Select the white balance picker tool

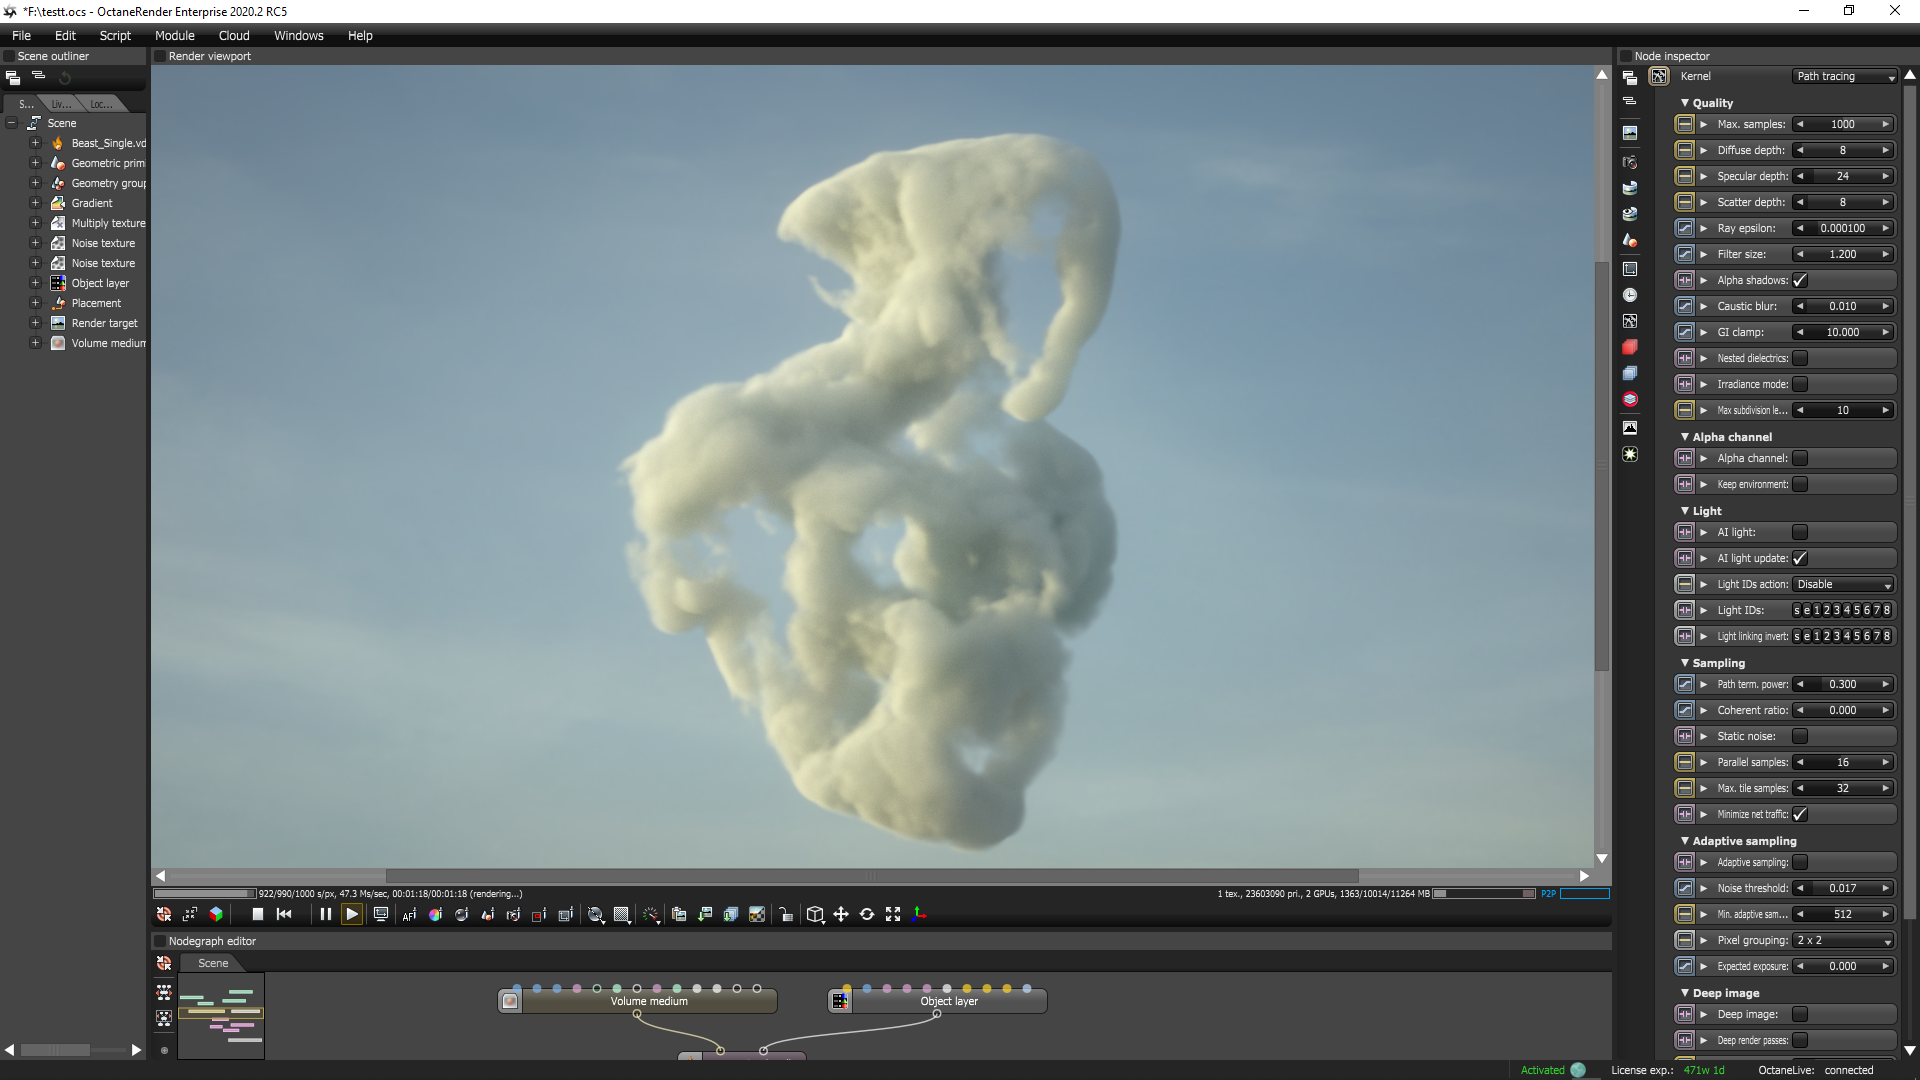click(435, 914)
